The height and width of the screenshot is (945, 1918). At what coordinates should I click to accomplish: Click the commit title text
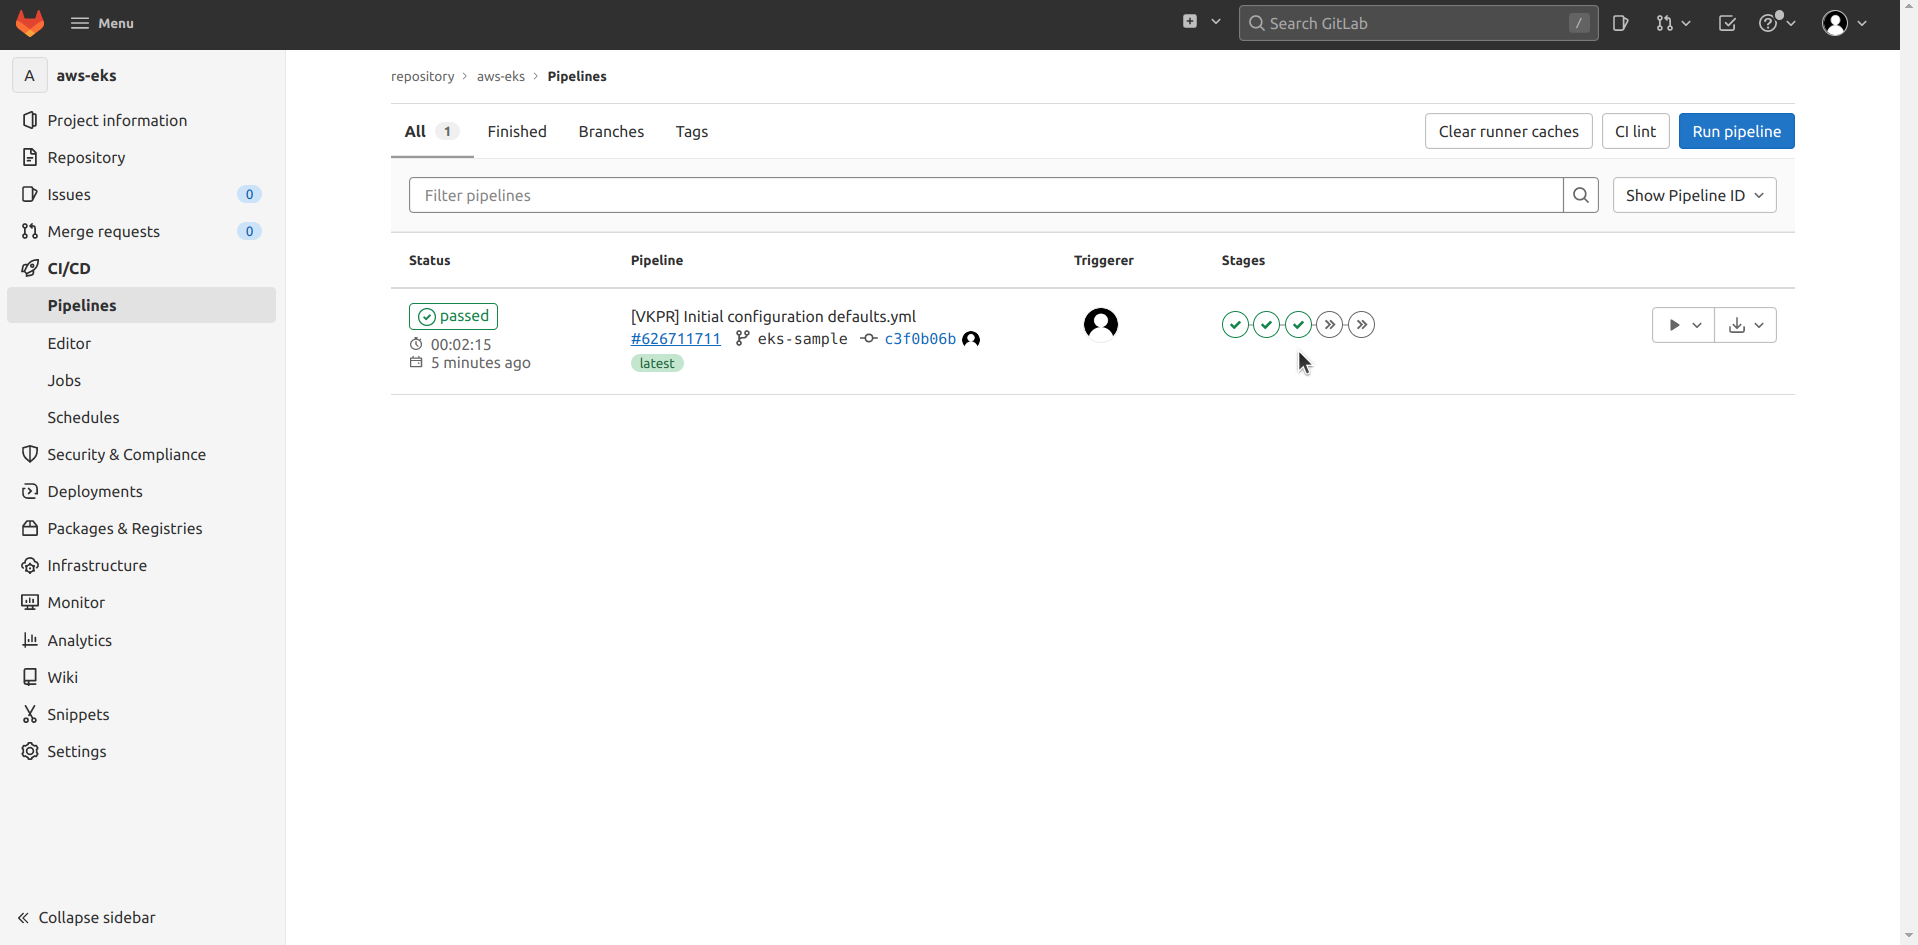(x=773, y=316)
